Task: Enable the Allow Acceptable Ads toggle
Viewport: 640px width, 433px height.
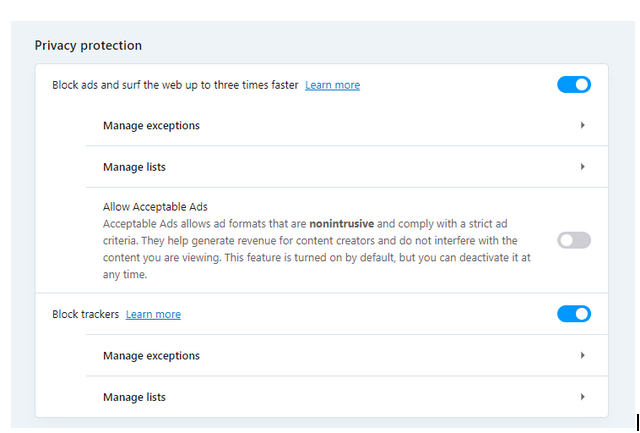Action: click(574, 240)
